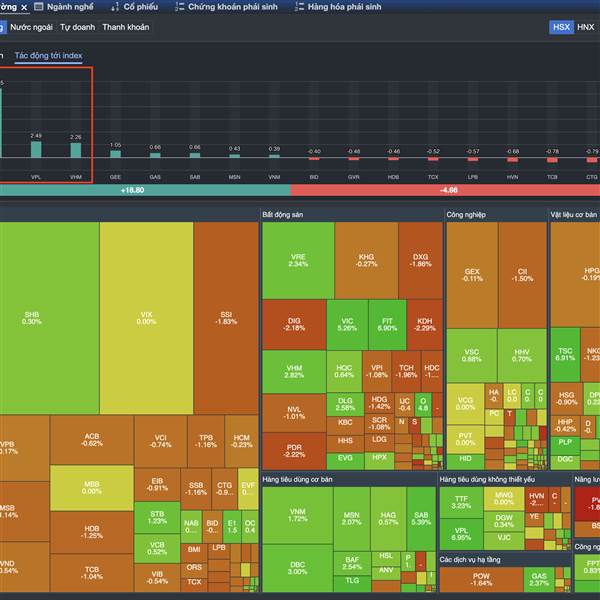Open the GAS 2.37% heatmap tile
The height and width of the screenshot is (600, 600).
(539, 579)
